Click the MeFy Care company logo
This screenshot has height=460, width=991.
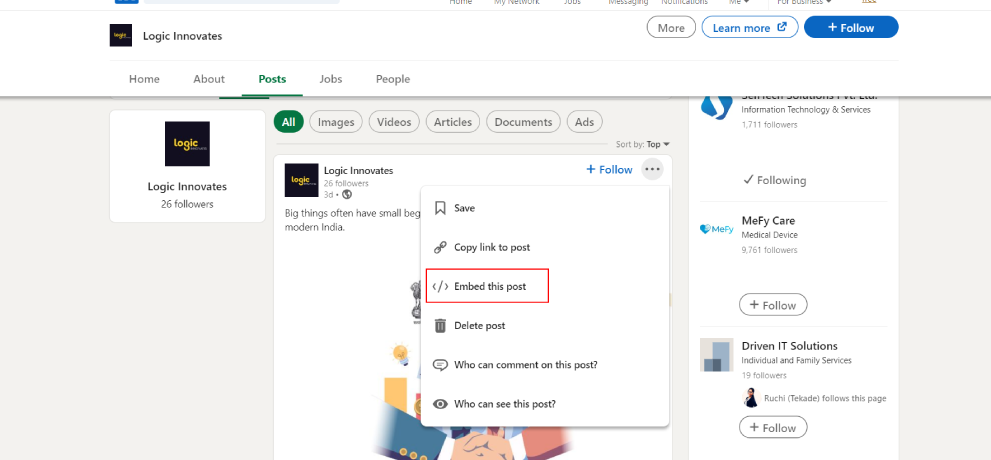(717, 229)
